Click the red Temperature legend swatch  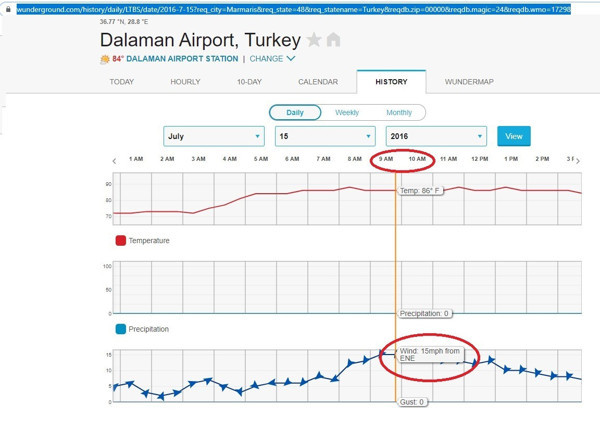coord(121,240)
